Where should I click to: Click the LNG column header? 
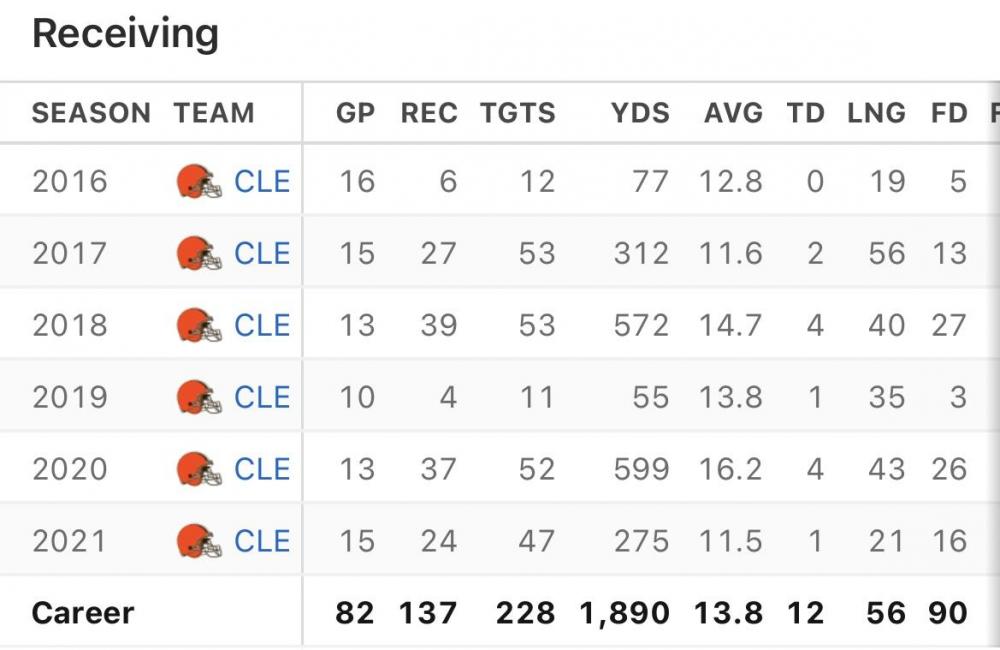tap(876, 113)
